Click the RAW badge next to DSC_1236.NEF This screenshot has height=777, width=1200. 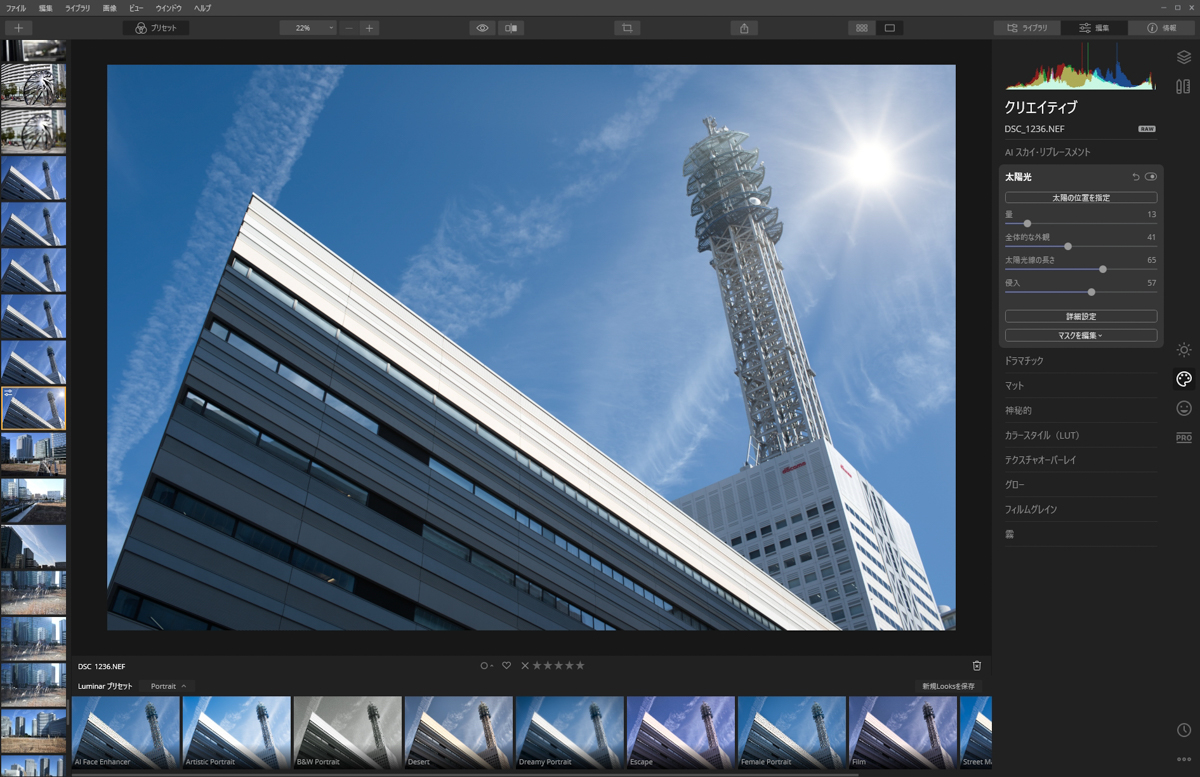tap(1147, 129)
